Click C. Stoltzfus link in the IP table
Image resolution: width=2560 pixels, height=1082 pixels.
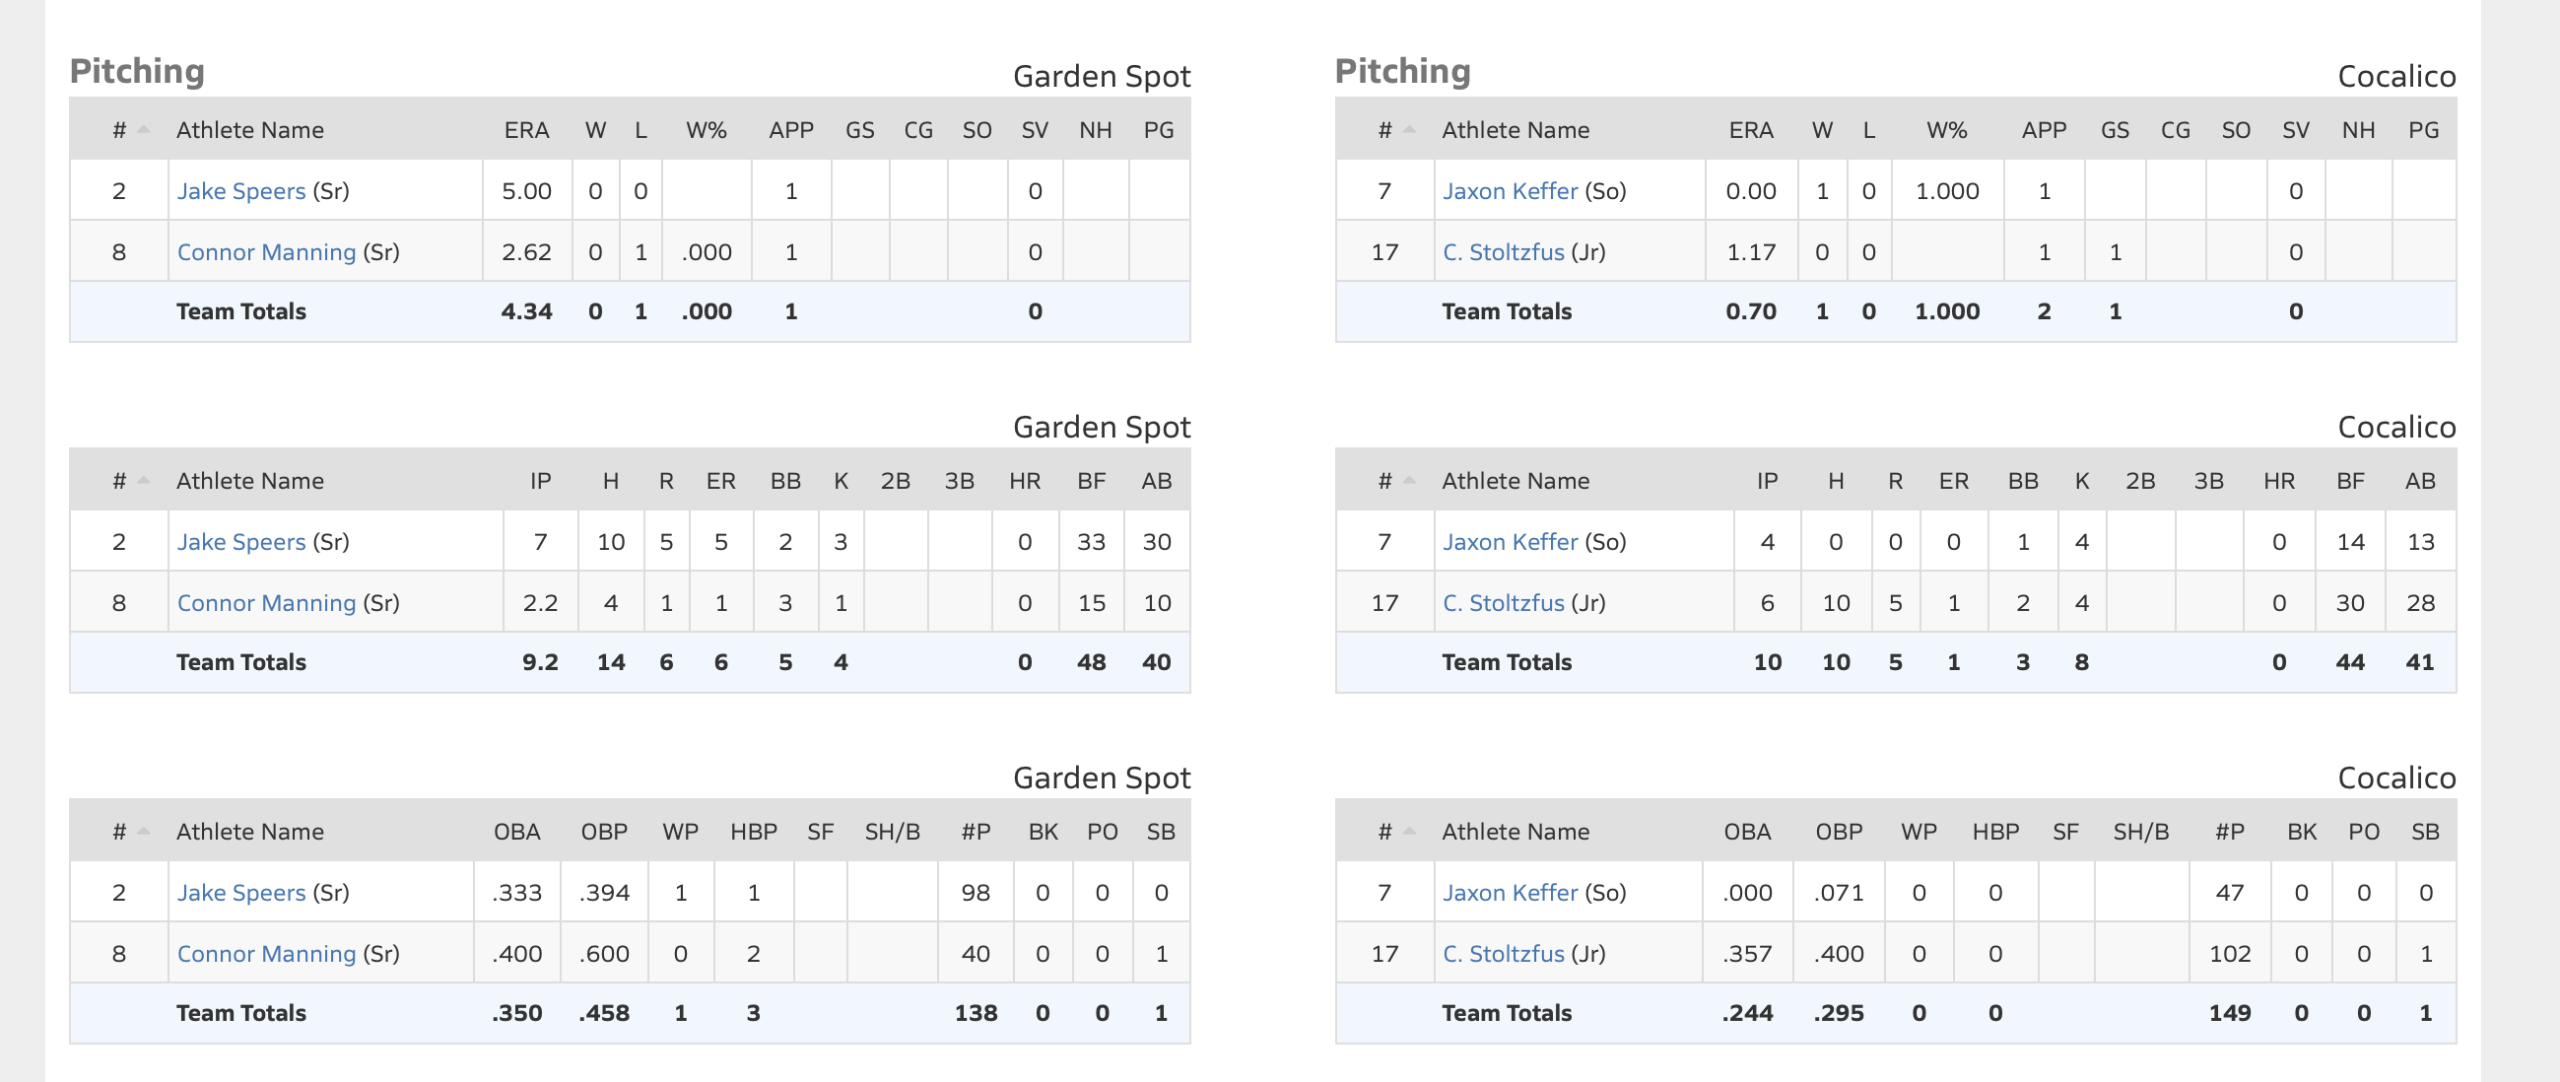[1502, 603]
